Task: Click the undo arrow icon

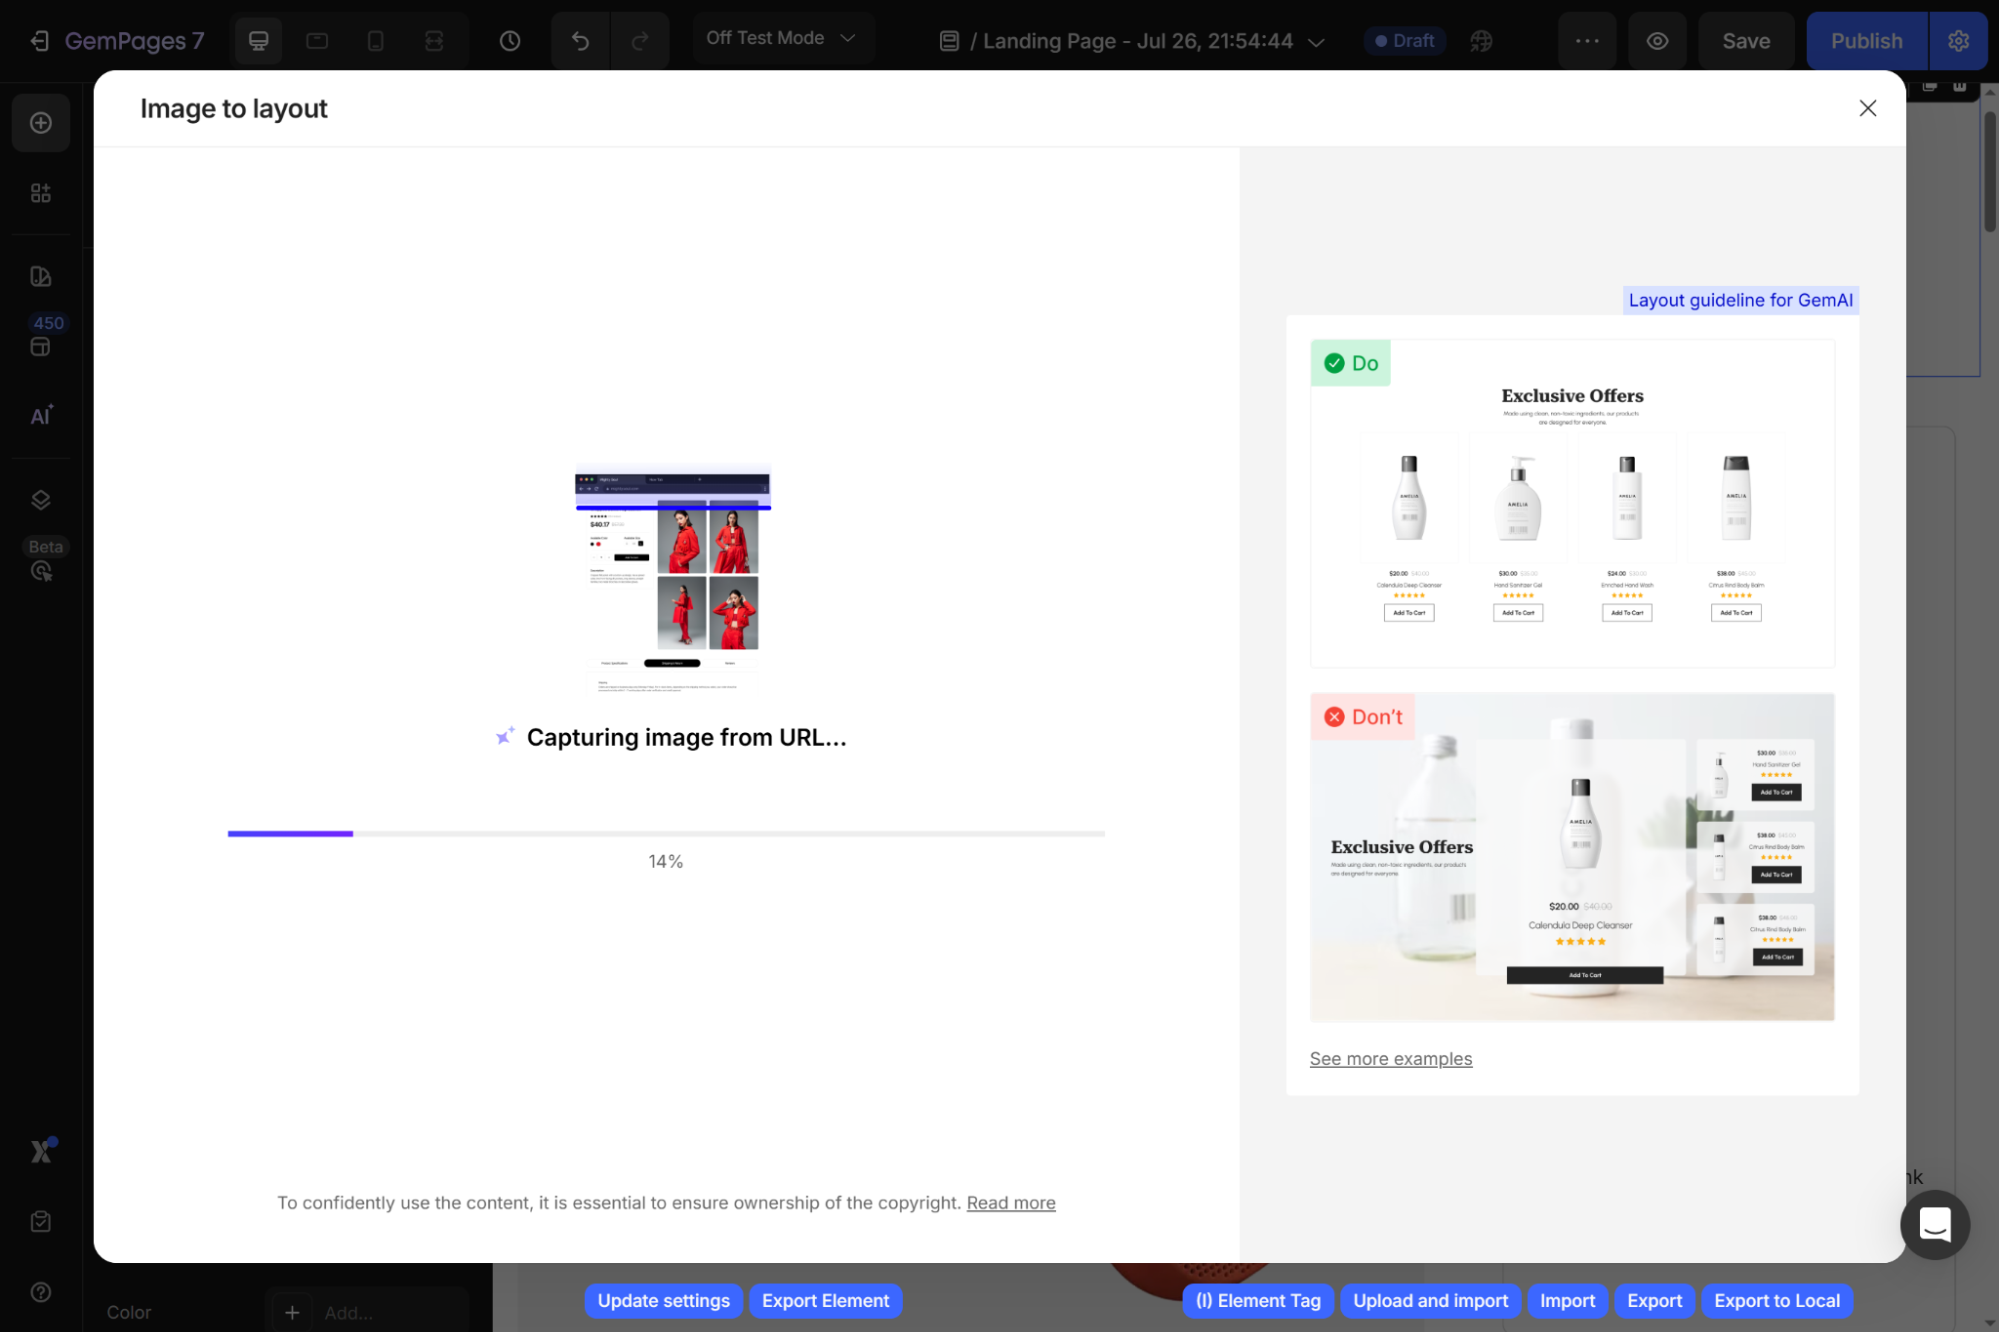Action: click(580, 41)
